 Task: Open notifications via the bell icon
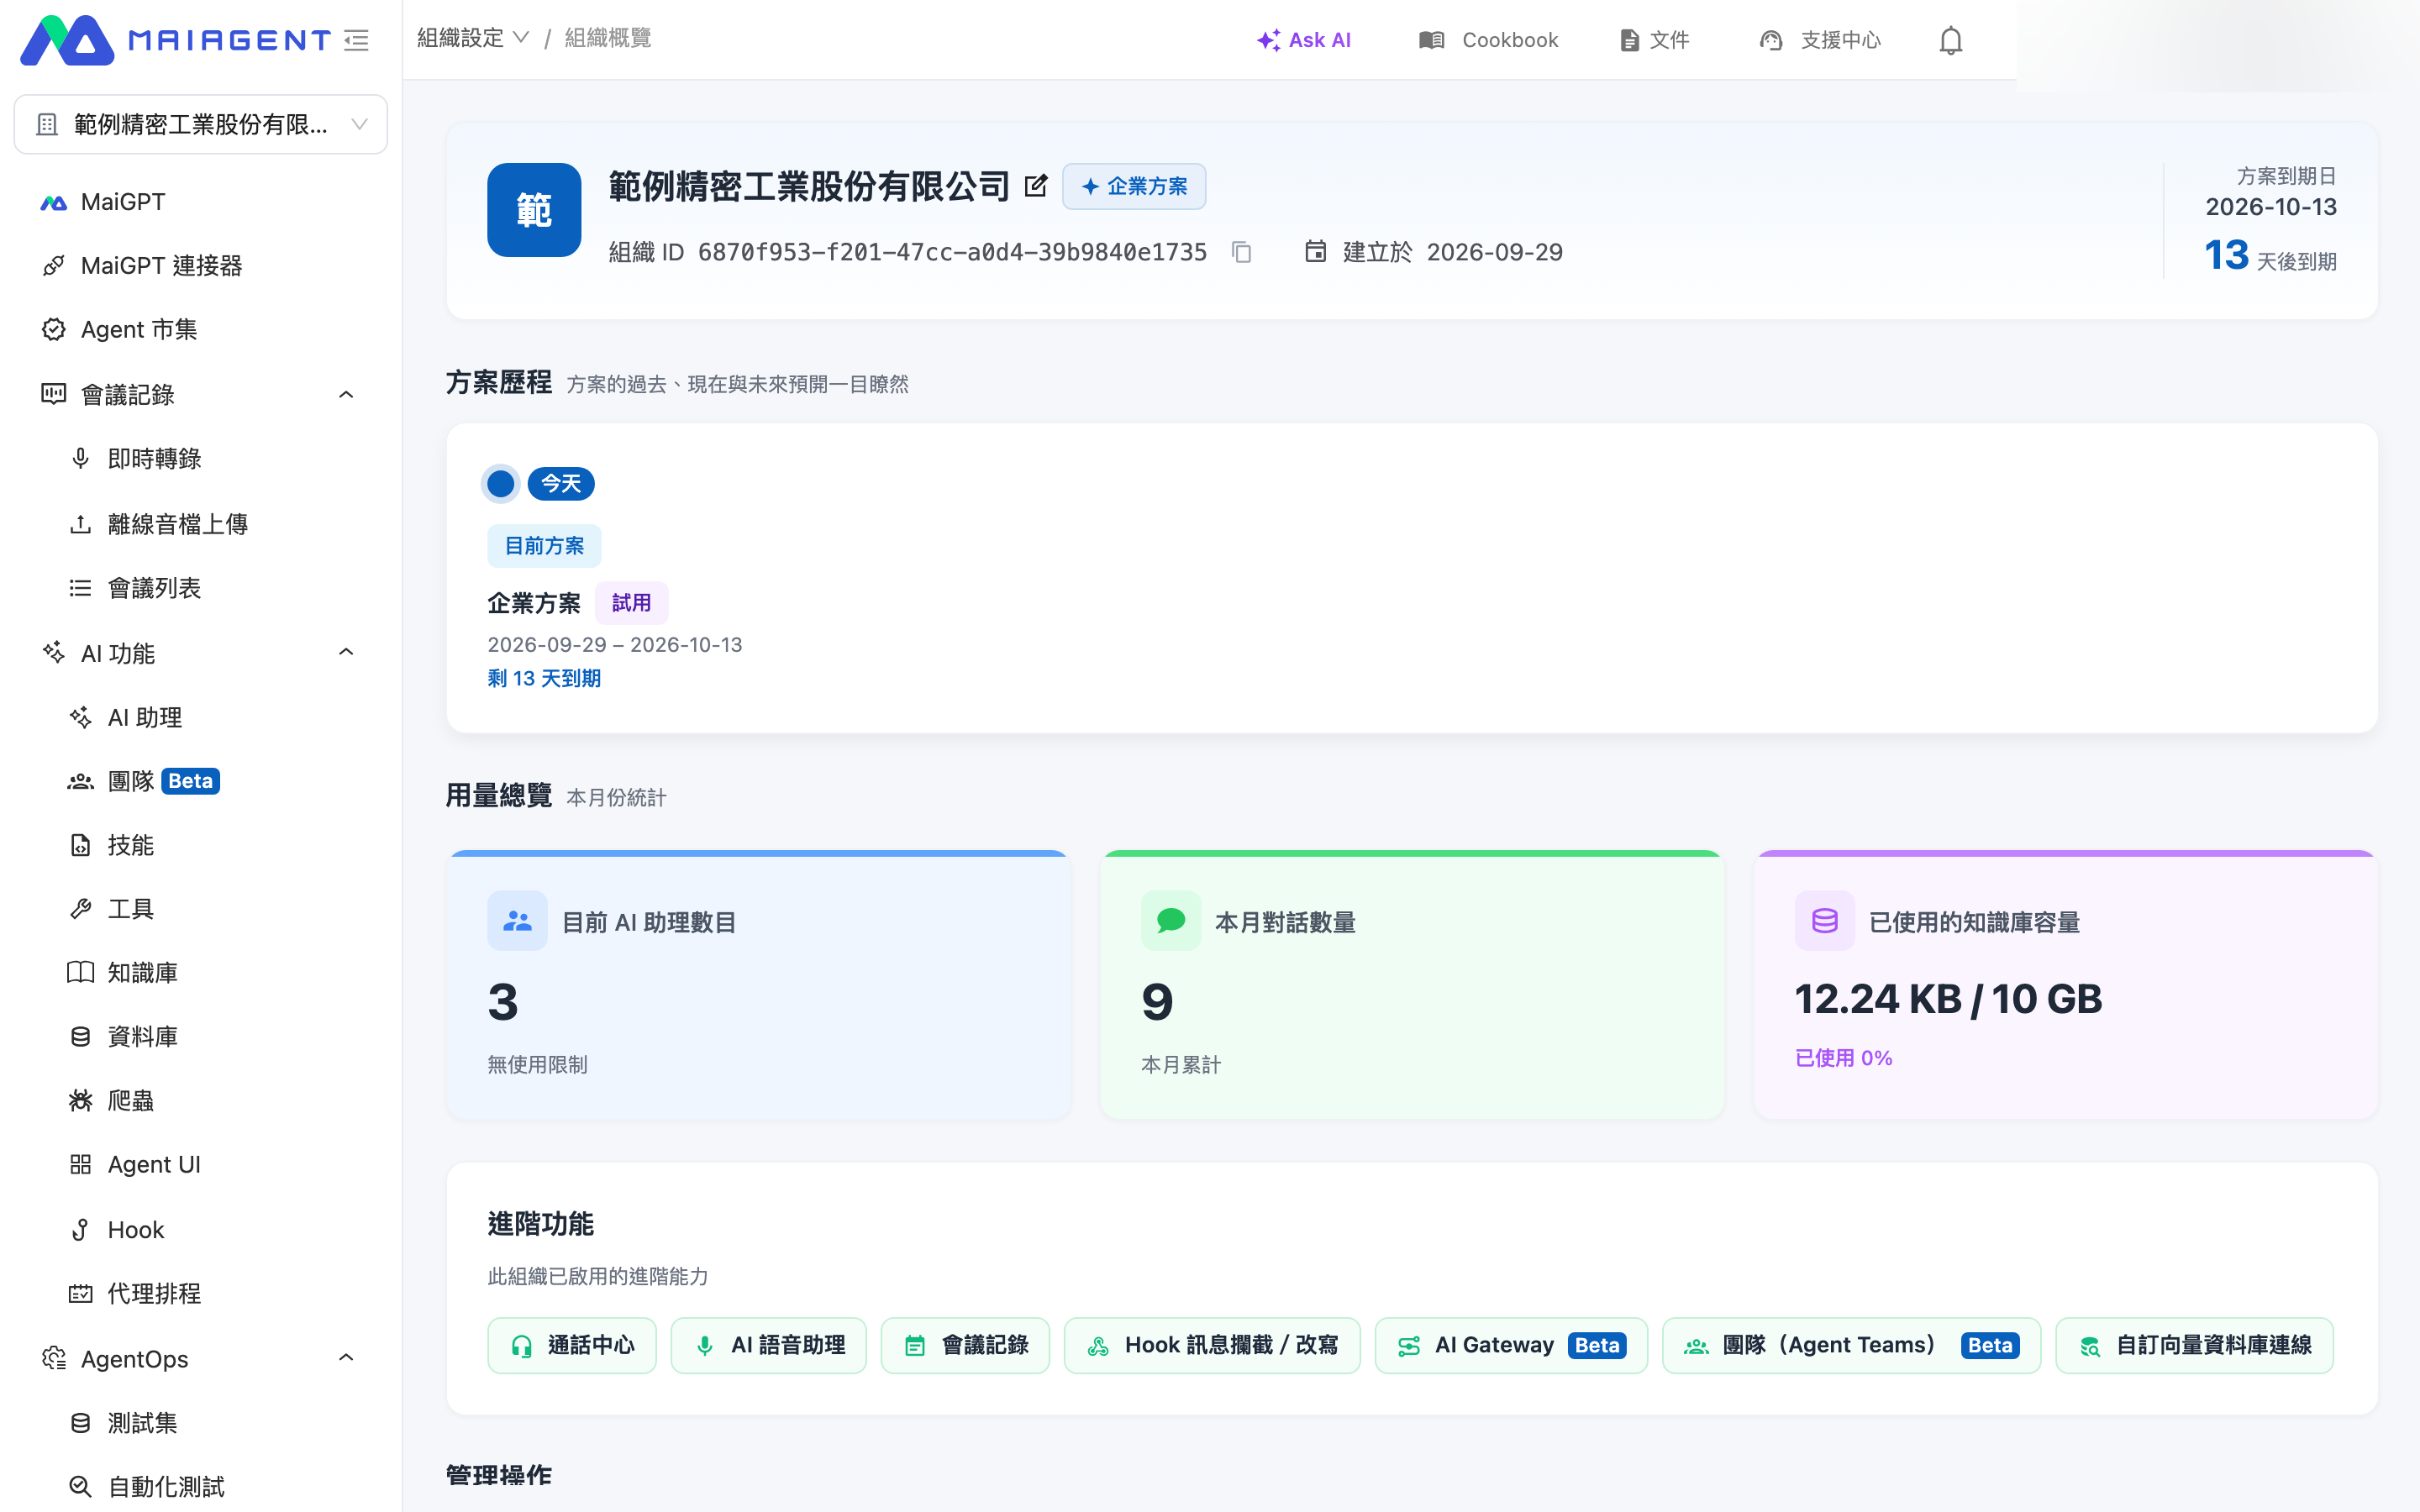click(1950, 40)
